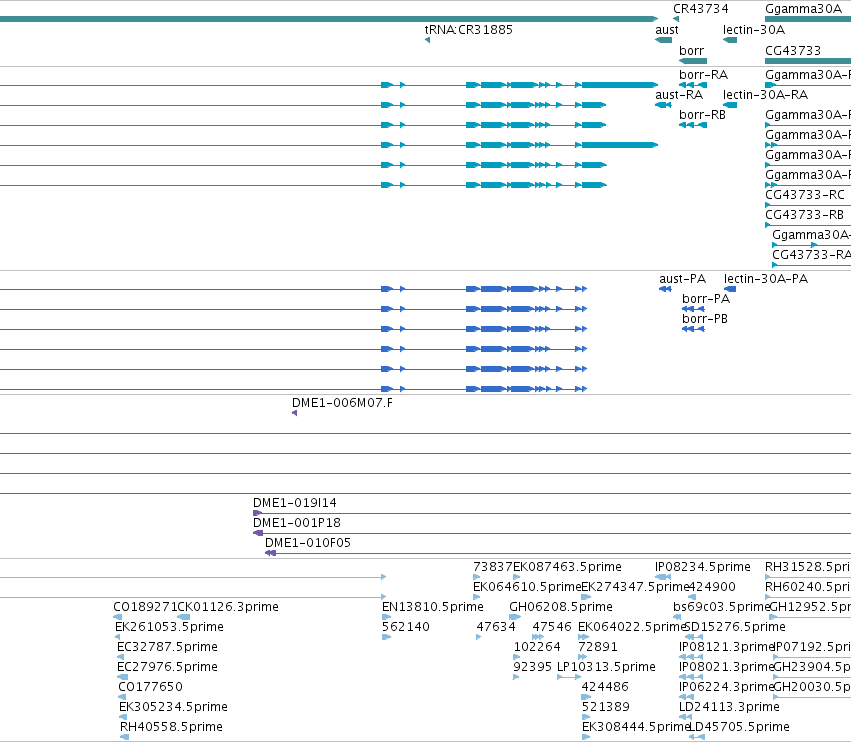851x742 pixels.
Task: Select the SD15276.5prime EST label
Action: 735,627
